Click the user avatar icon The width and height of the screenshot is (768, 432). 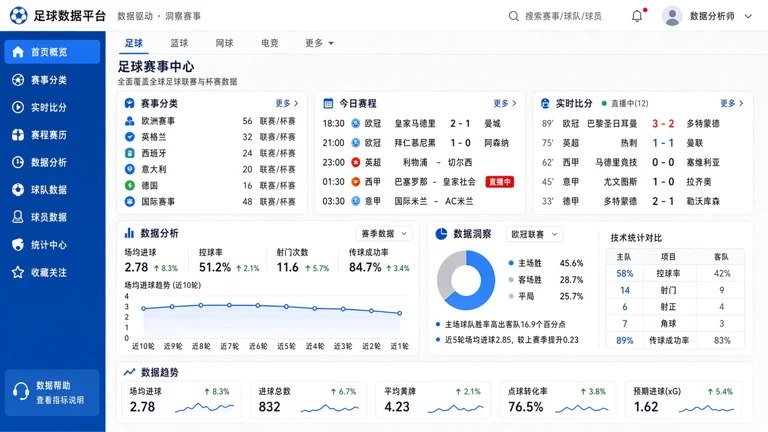tap(672, 16)
